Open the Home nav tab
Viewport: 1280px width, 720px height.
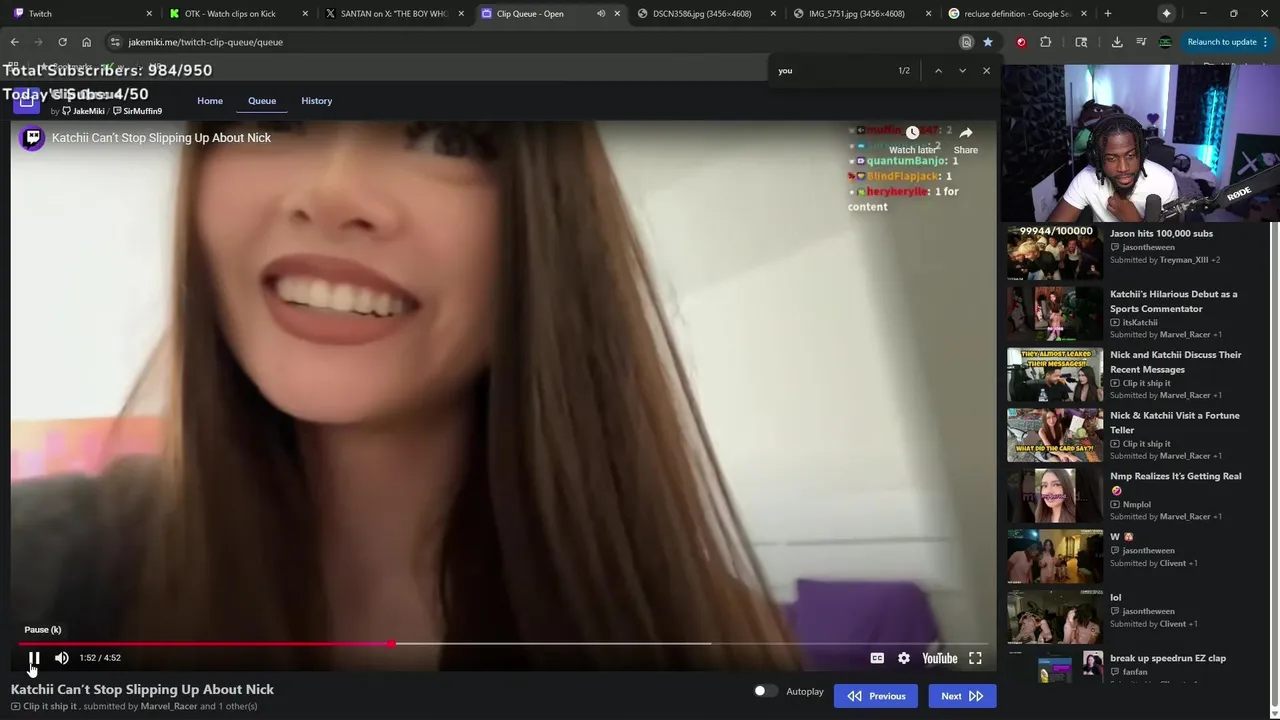[210, 101]
